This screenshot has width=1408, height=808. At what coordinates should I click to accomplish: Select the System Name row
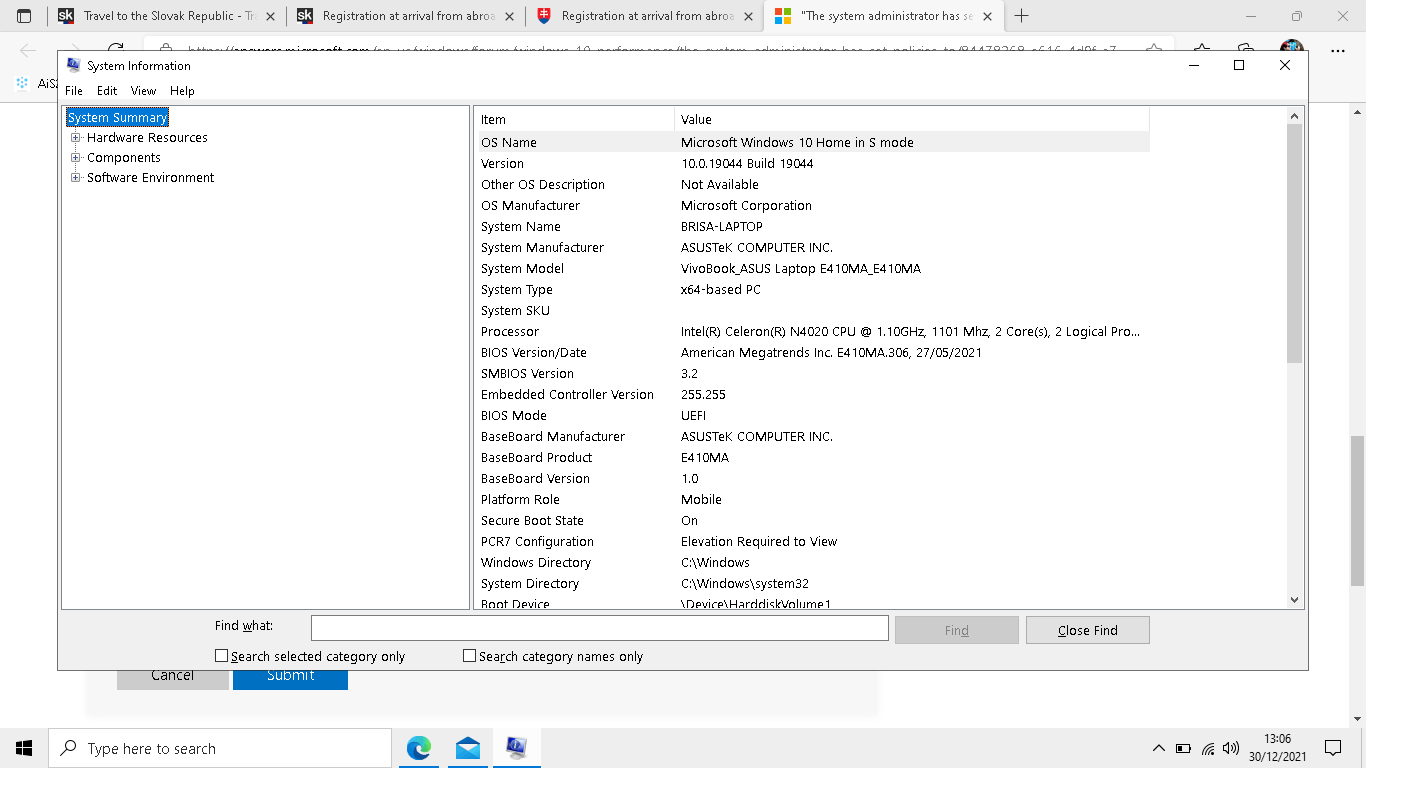pyautogui.click(x=812, y=226)
